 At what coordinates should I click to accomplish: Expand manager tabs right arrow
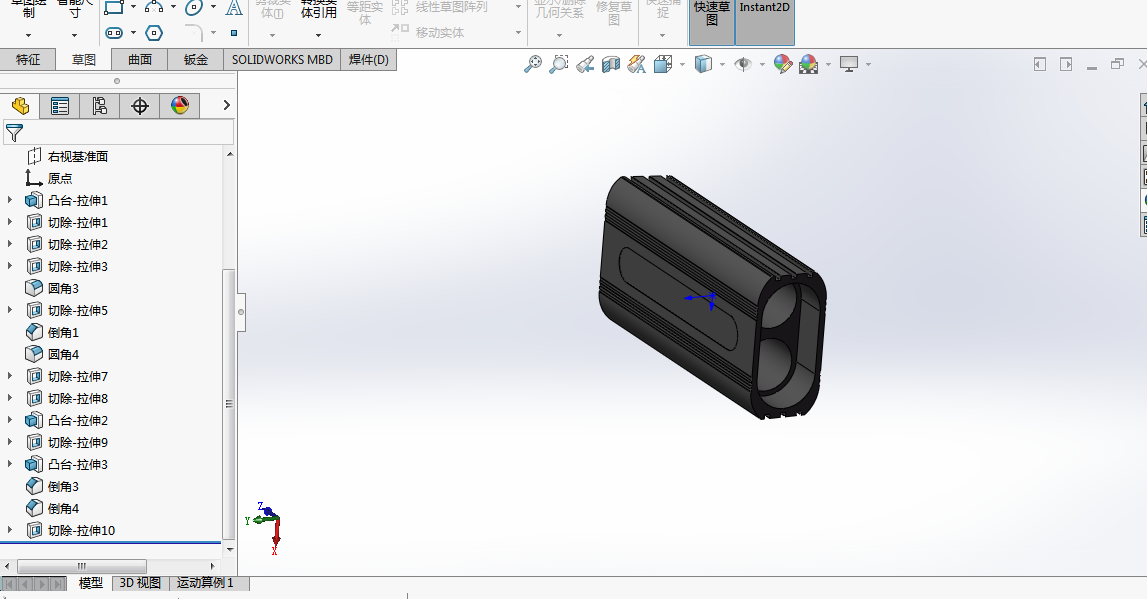[227, 105]
